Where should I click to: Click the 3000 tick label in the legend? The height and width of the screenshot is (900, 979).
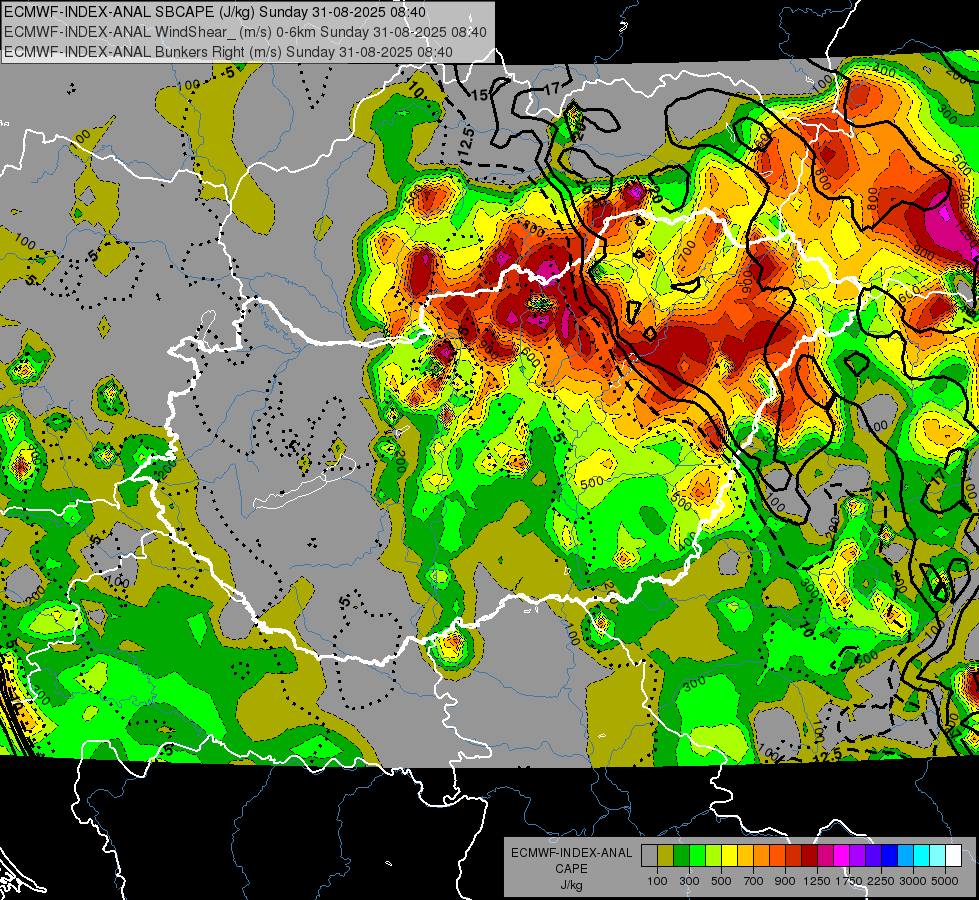(x=913, y=881)
